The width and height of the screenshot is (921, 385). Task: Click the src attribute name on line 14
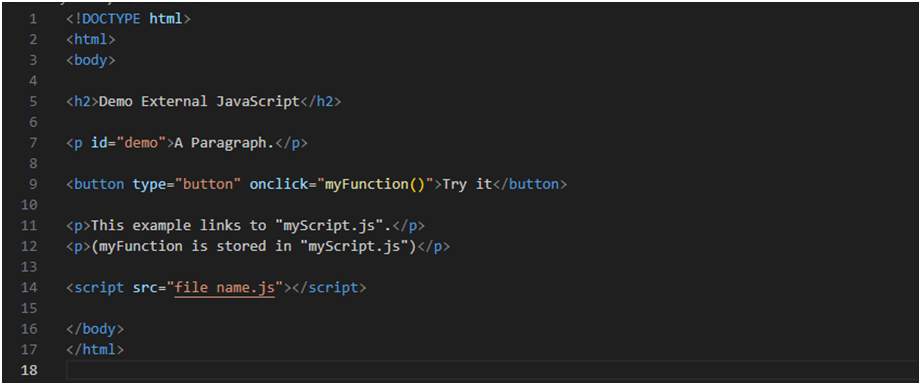coord(145,287)
